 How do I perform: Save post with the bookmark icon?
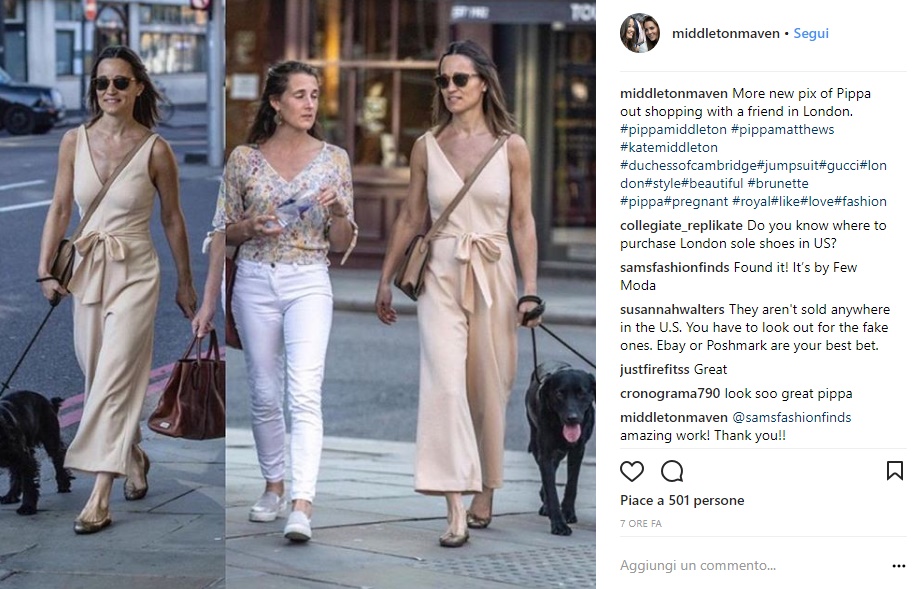point(895,470)
